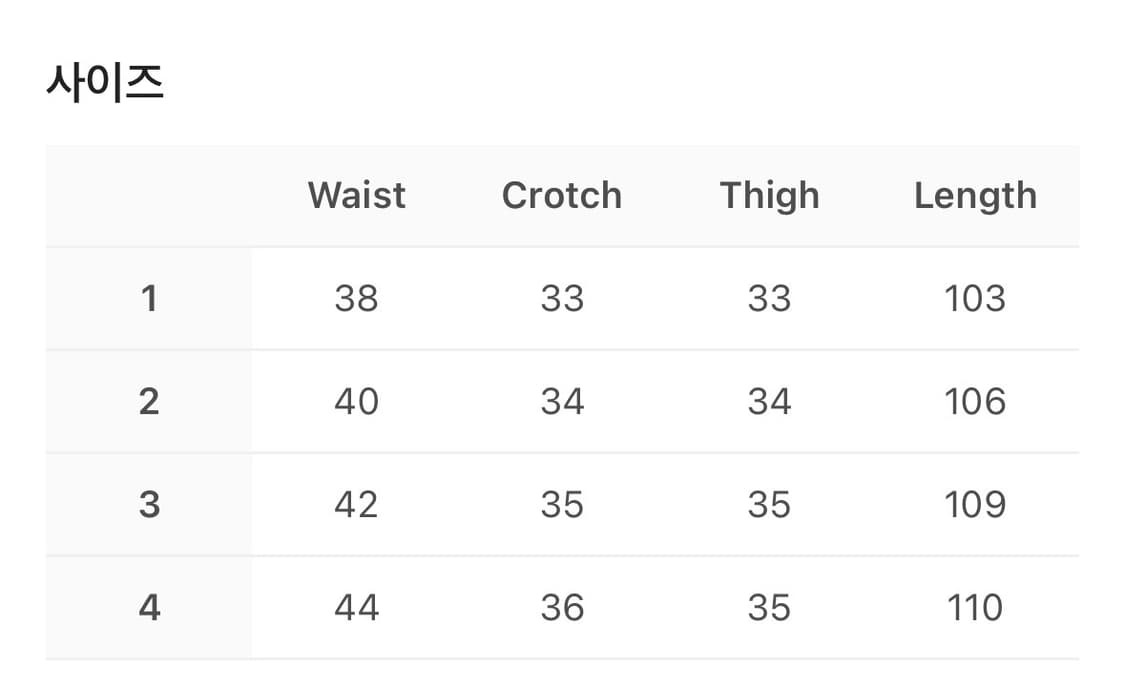
Task: Click the Thigh column header
Action: [x=769, y=195]
